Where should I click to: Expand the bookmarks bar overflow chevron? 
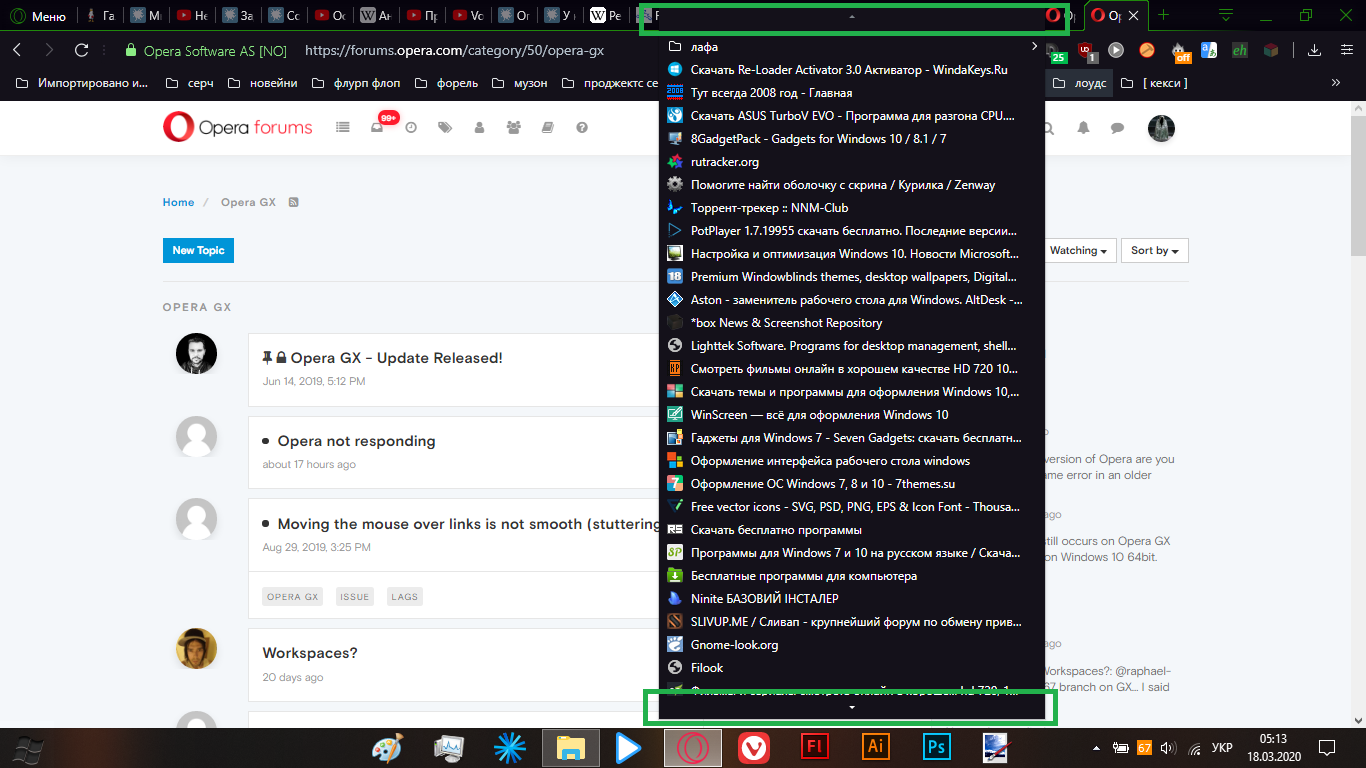pos(1336,84)
